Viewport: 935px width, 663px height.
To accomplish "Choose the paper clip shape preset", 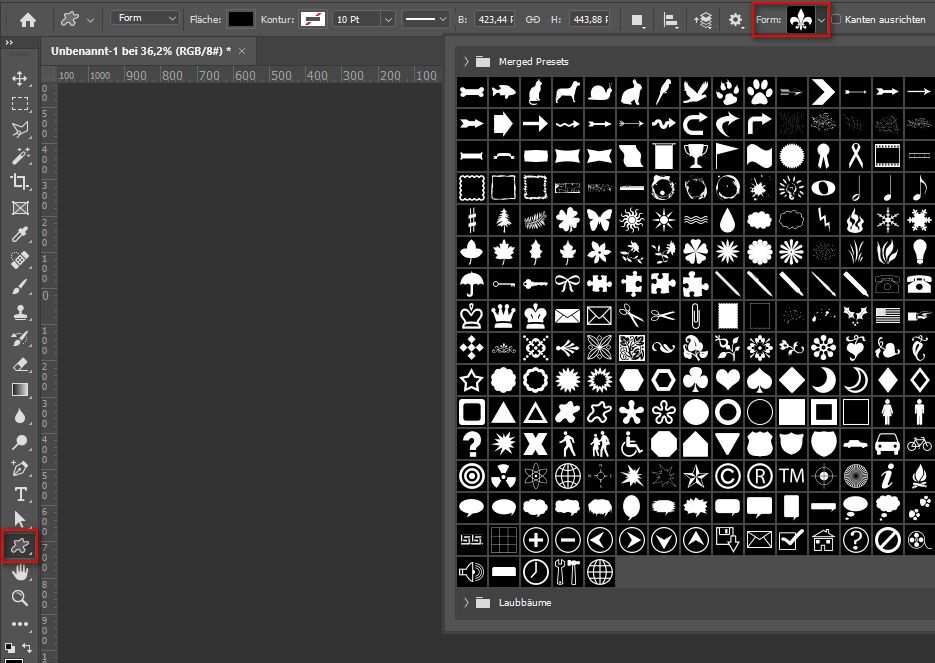I will click(695, 316).
